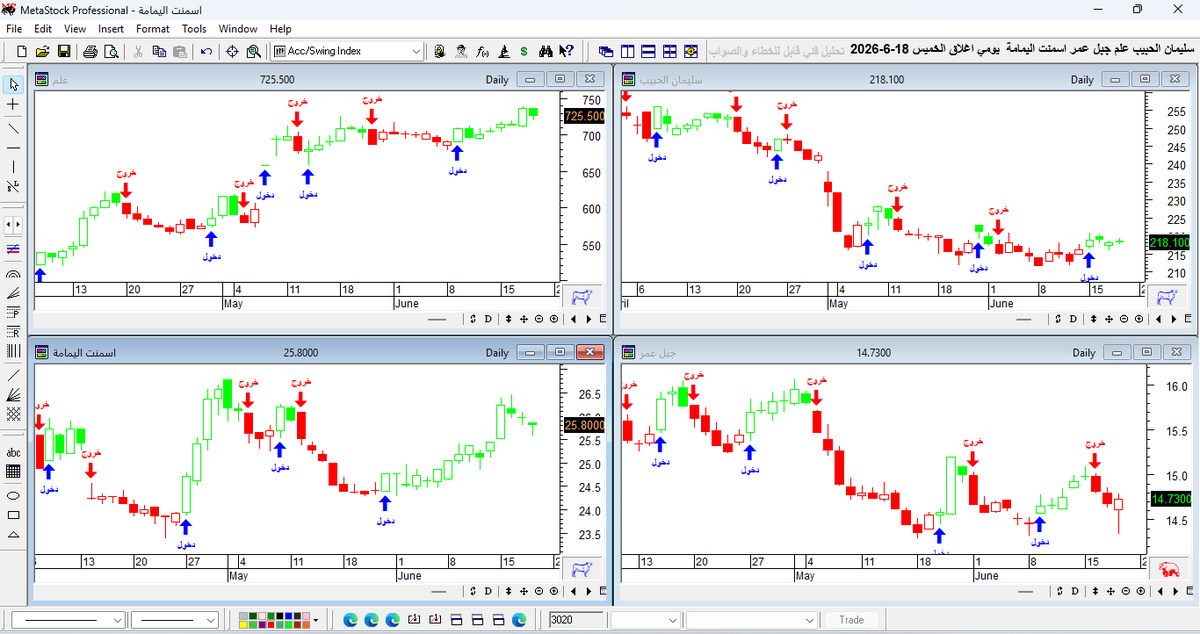Click the blue color swatch in palette

[289, 616]
